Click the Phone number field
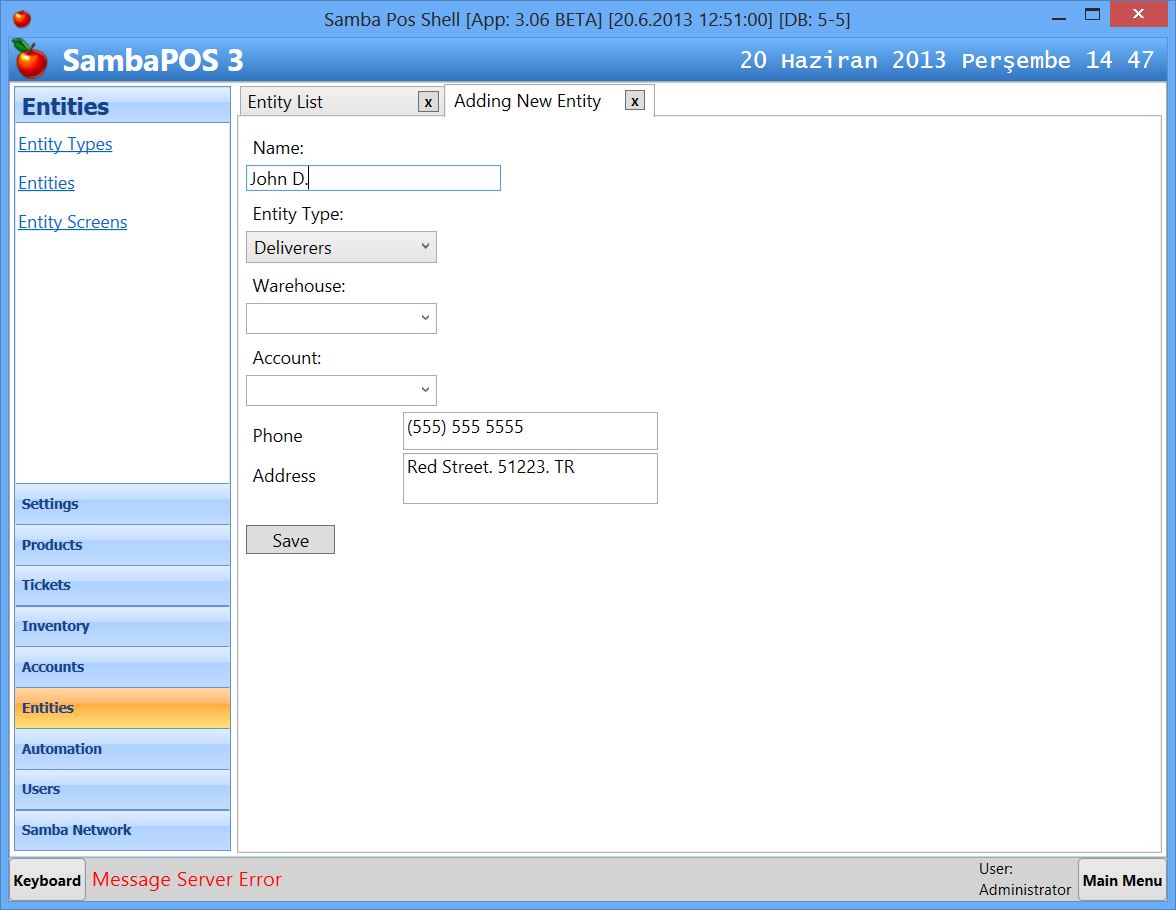The height and width of the screenshot is (910, 1176). 530,430
